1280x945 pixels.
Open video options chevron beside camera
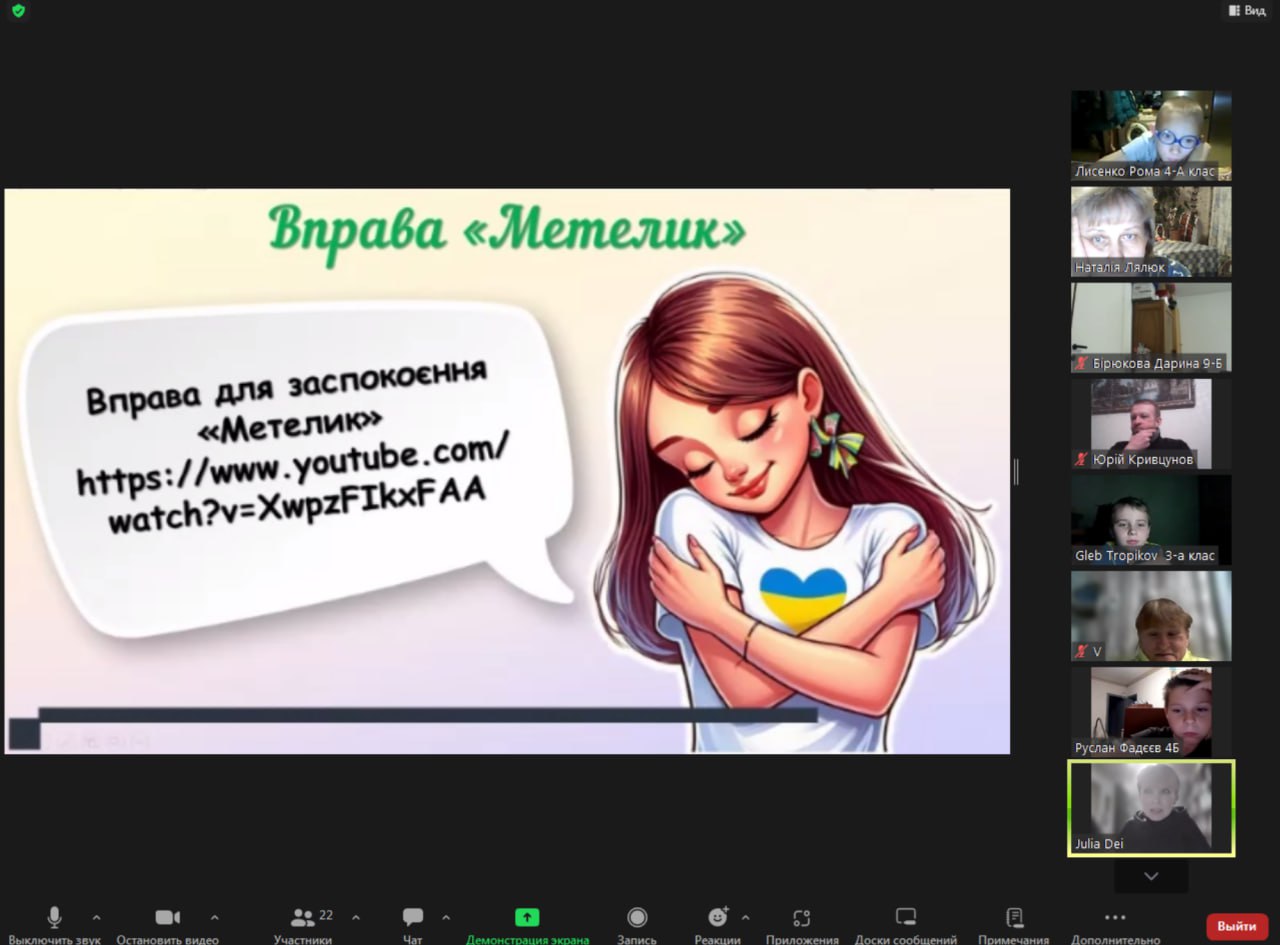(214, 917)
